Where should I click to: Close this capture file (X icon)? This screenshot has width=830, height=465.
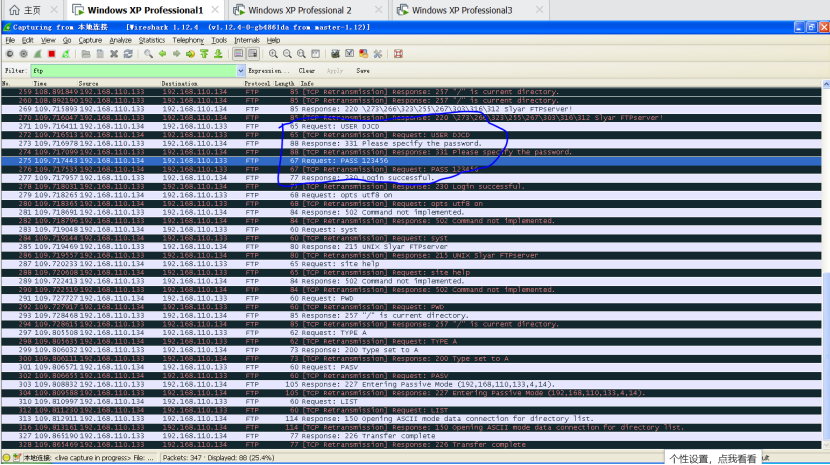point(114,54)
